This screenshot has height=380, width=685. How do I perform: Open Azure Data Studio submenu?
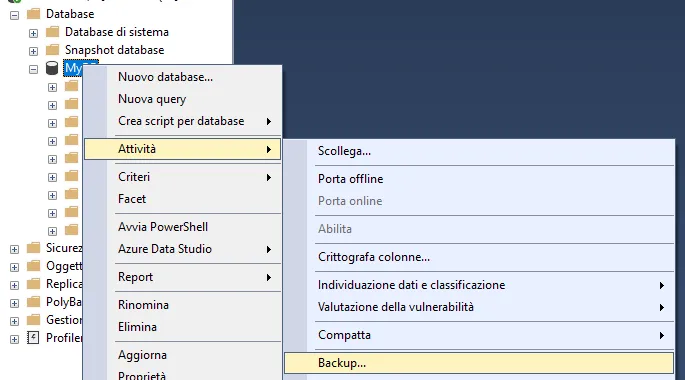click(183, 249)
